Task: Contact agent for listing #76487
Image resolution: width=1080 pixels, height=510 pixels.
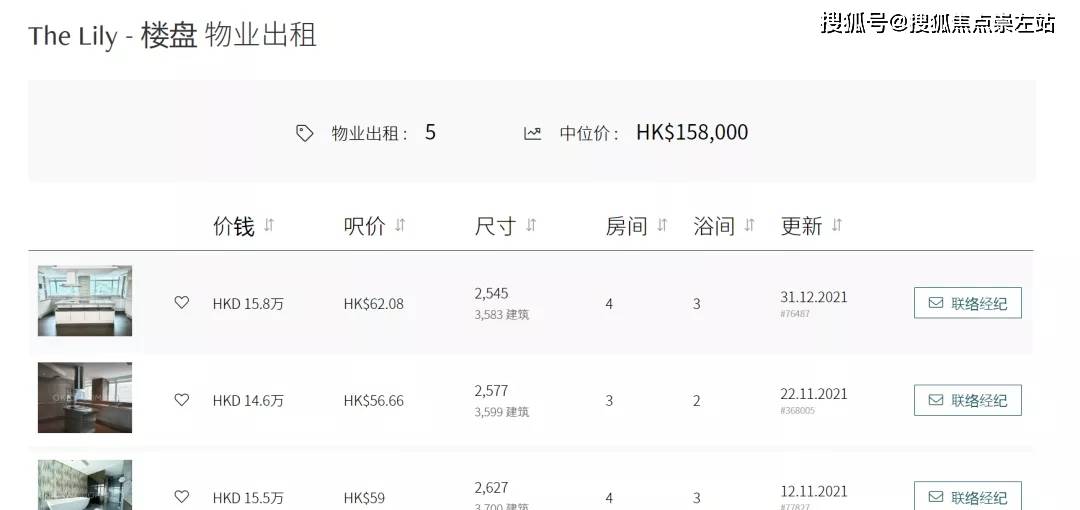Action: tap(968, 303)
